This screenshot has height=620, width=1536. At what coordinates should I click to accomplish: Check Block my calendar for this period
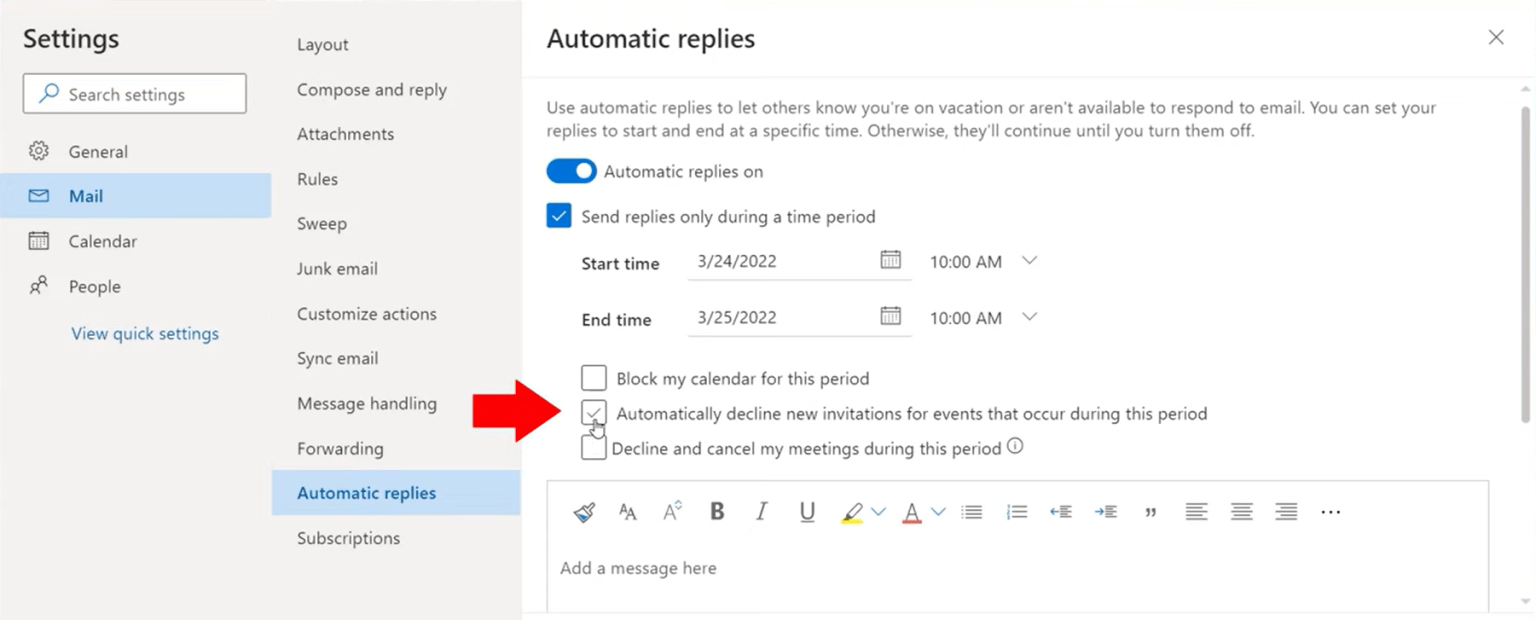click(593, 377)
